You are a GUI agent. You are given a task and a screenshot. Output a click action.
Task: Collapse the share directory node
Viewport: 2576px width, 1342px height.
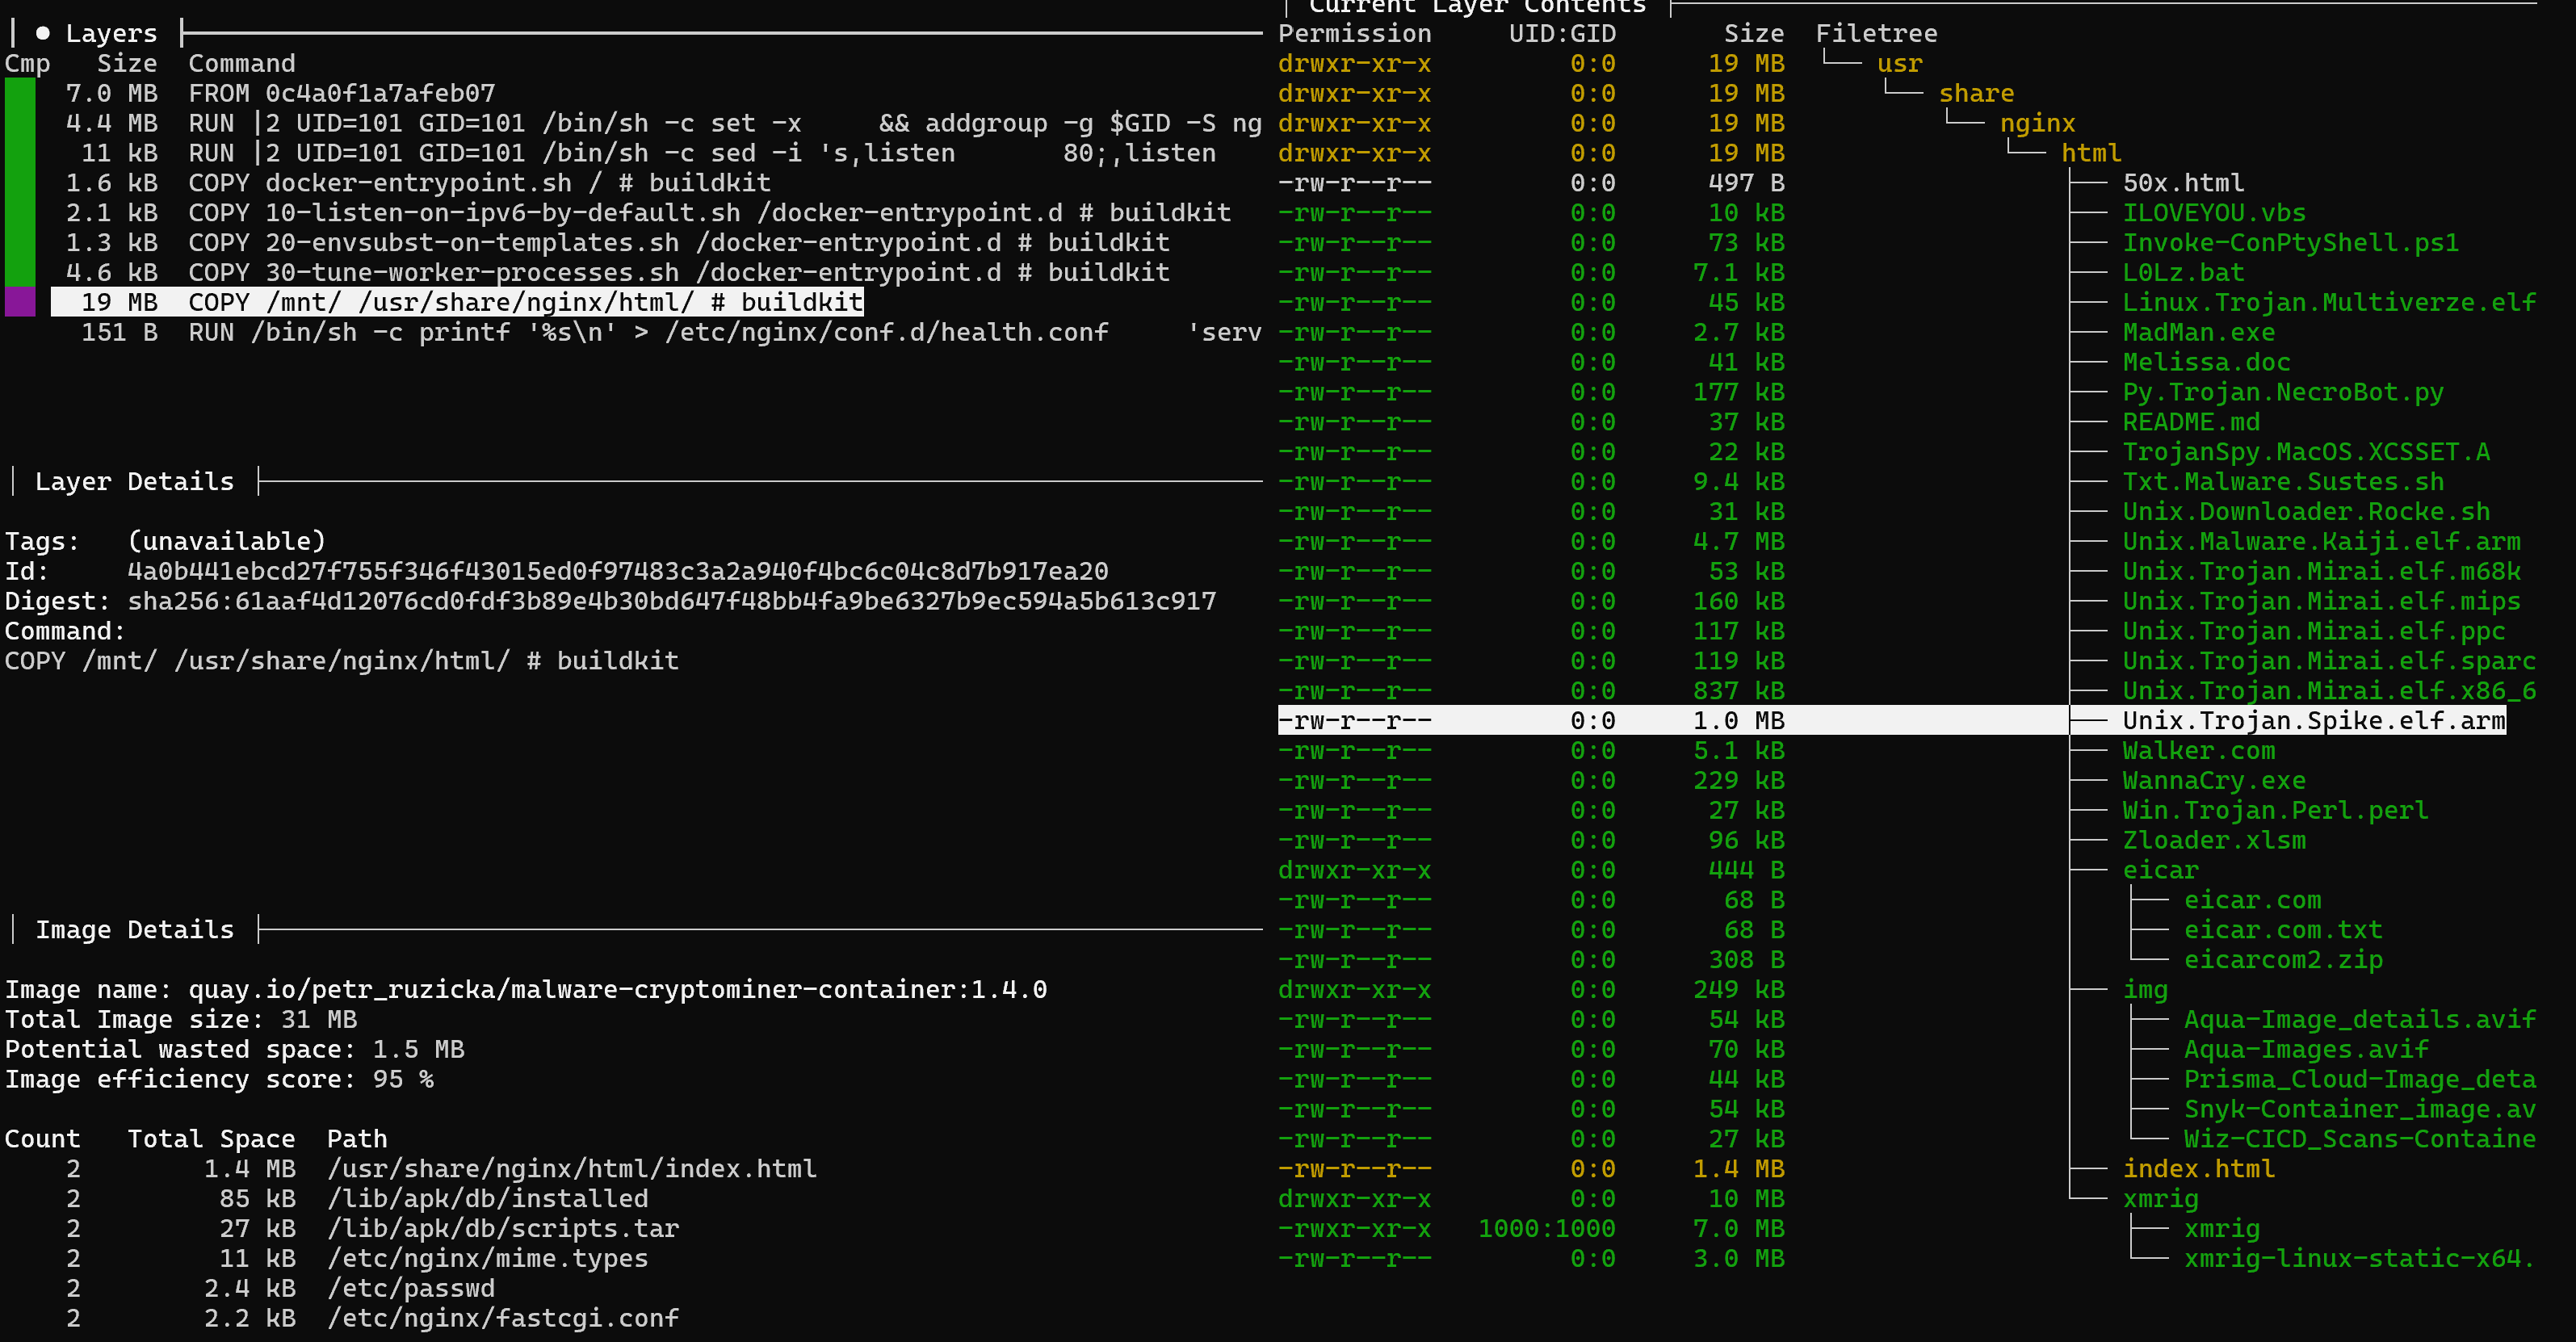click(1976, 93)
